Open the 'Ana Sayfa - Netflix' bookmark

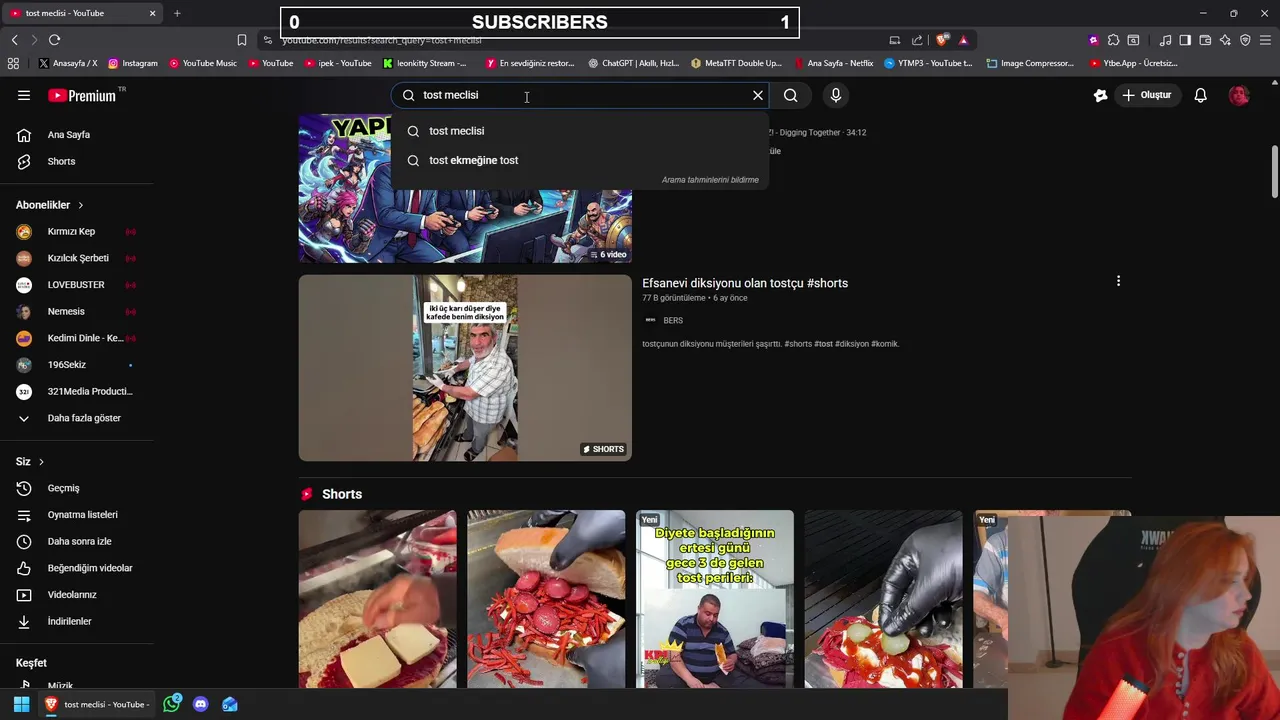(833, 63)
